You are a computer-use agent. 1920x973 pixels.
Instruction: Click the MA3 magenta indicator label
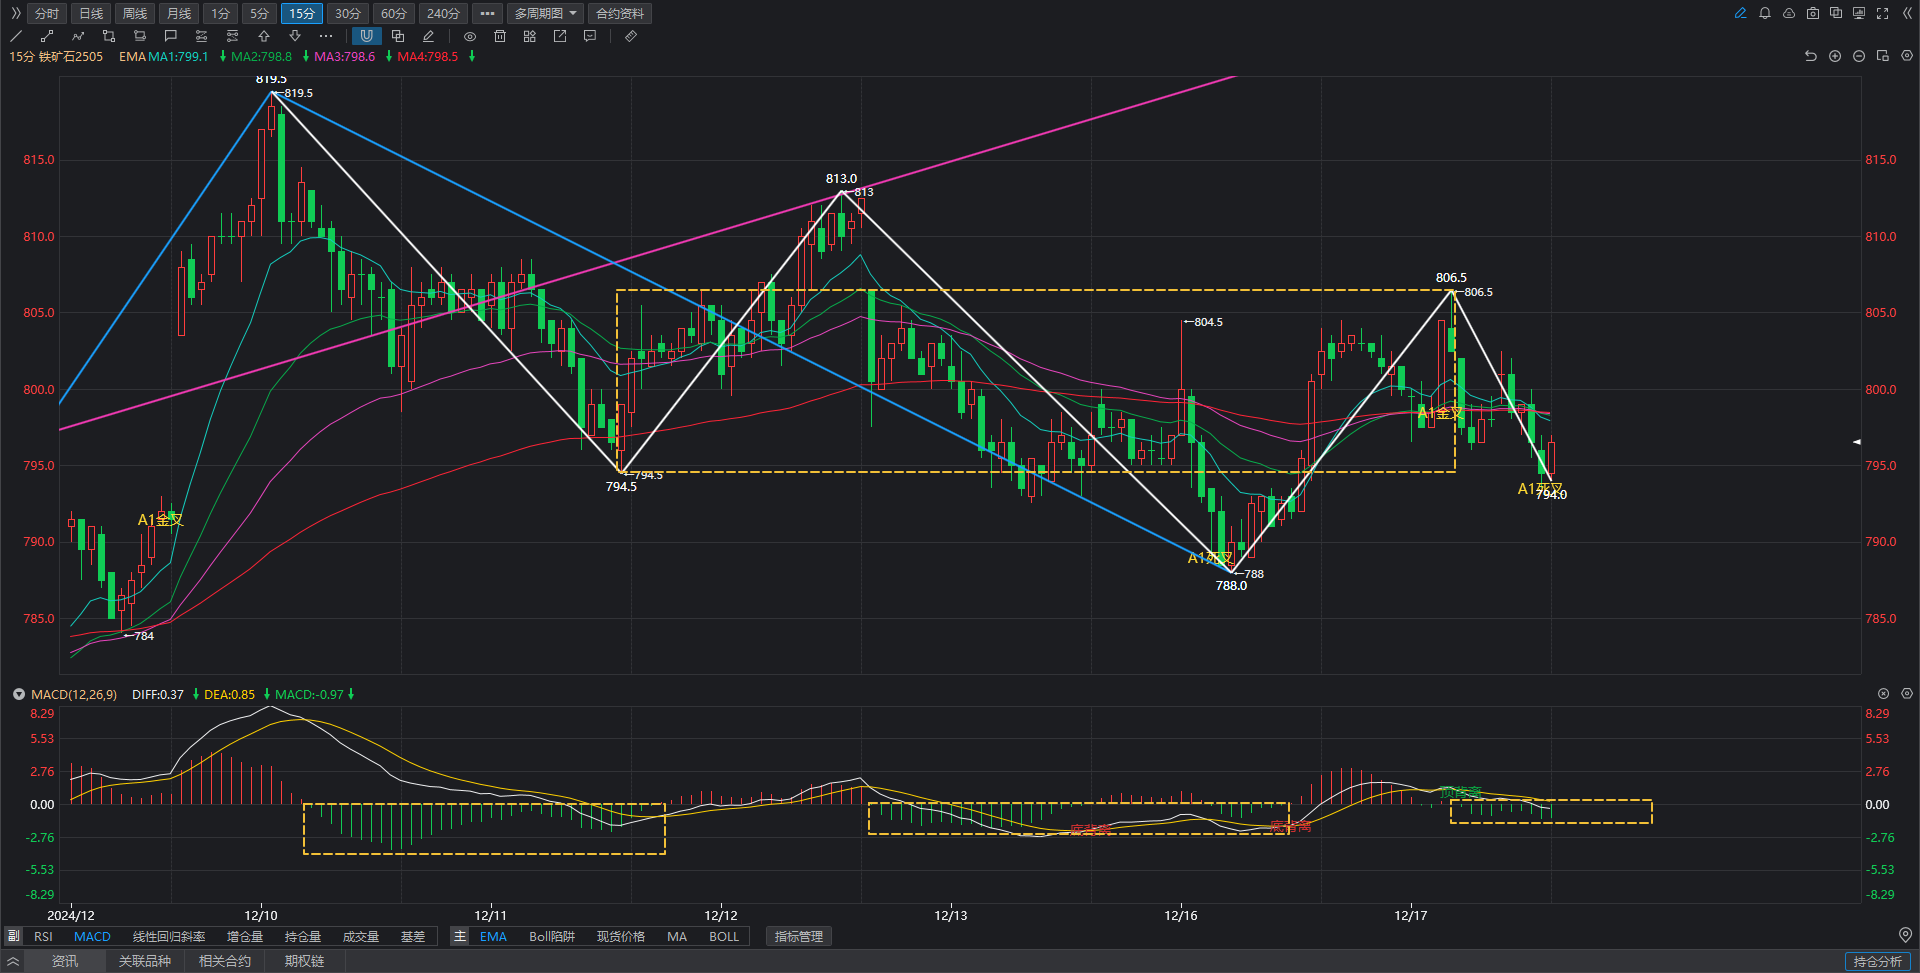(344, 57)
